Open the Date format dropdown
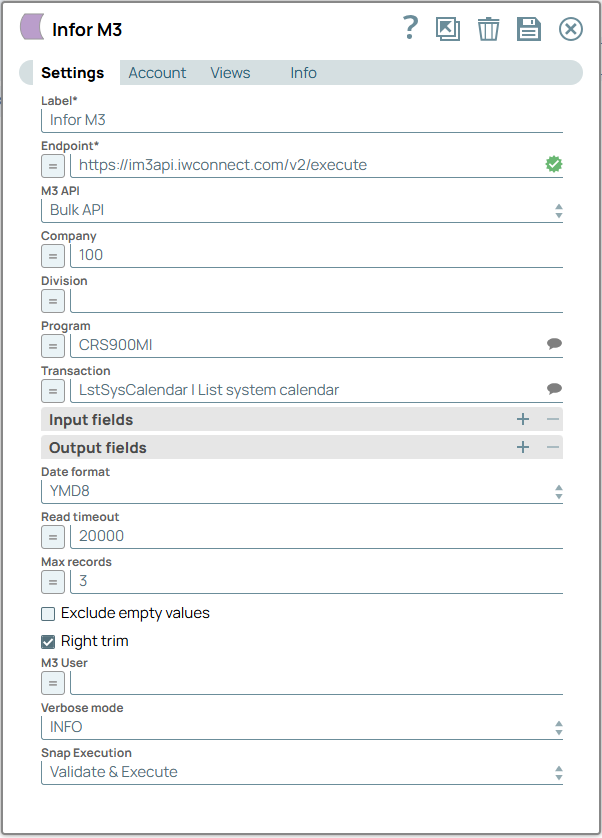Viewport: 602px width, 838px height. pos(556,491)
